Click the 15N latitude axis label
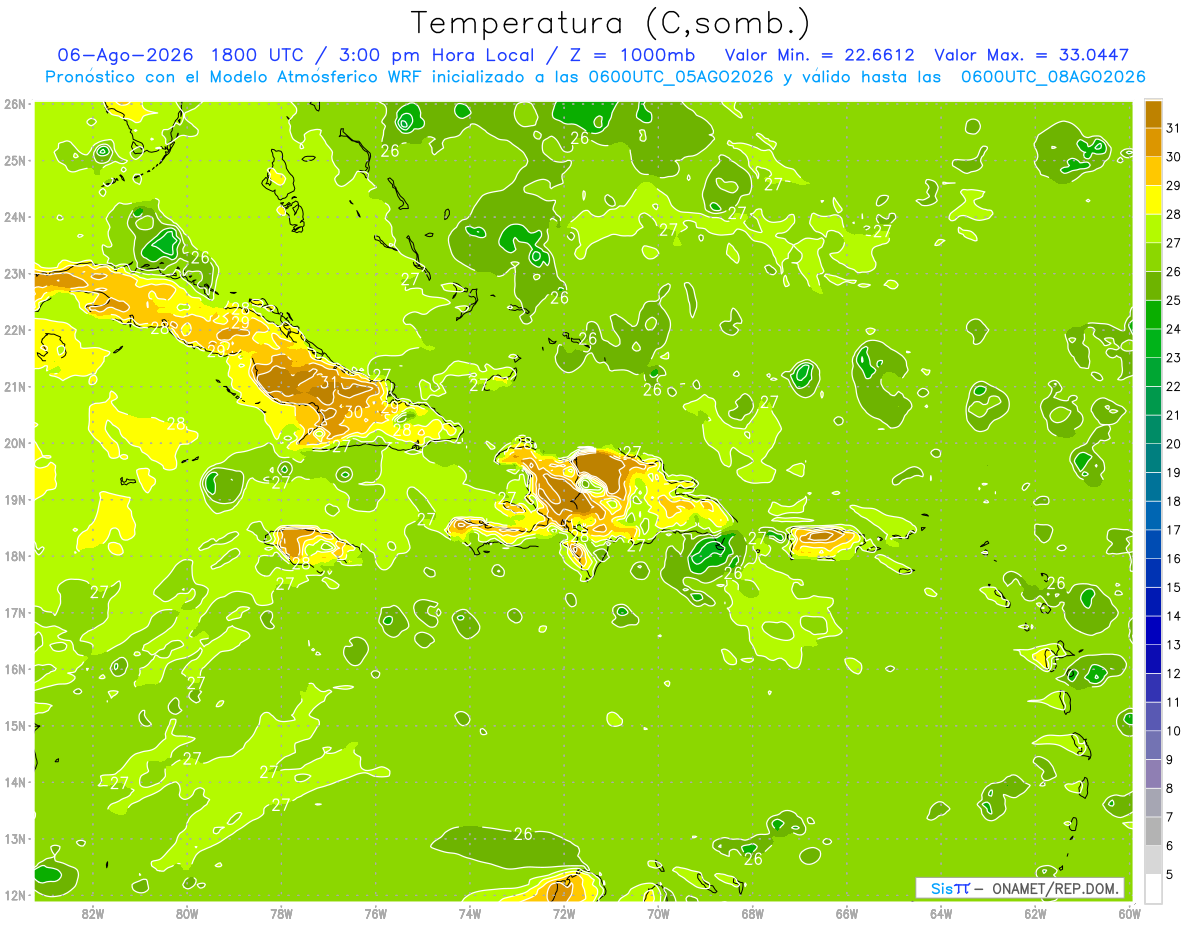Viewport: 1200px width, 927px height. coord(14,726)
